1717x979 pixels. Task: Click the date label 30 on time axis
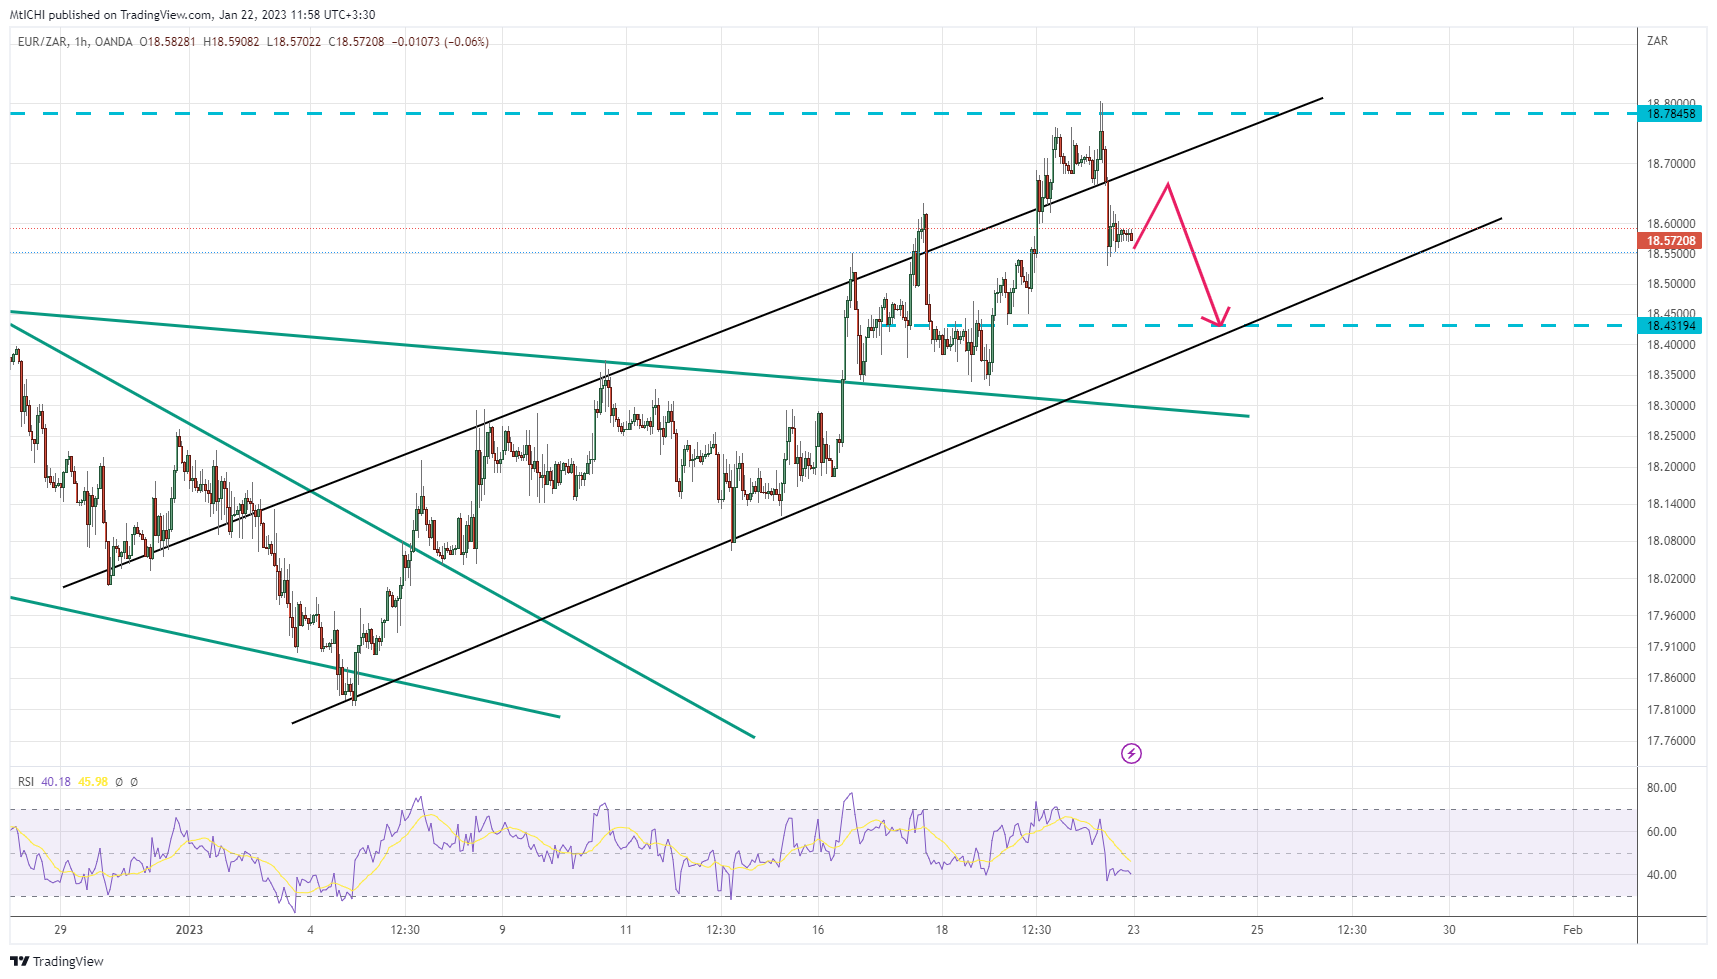(x=1449, y=930)
